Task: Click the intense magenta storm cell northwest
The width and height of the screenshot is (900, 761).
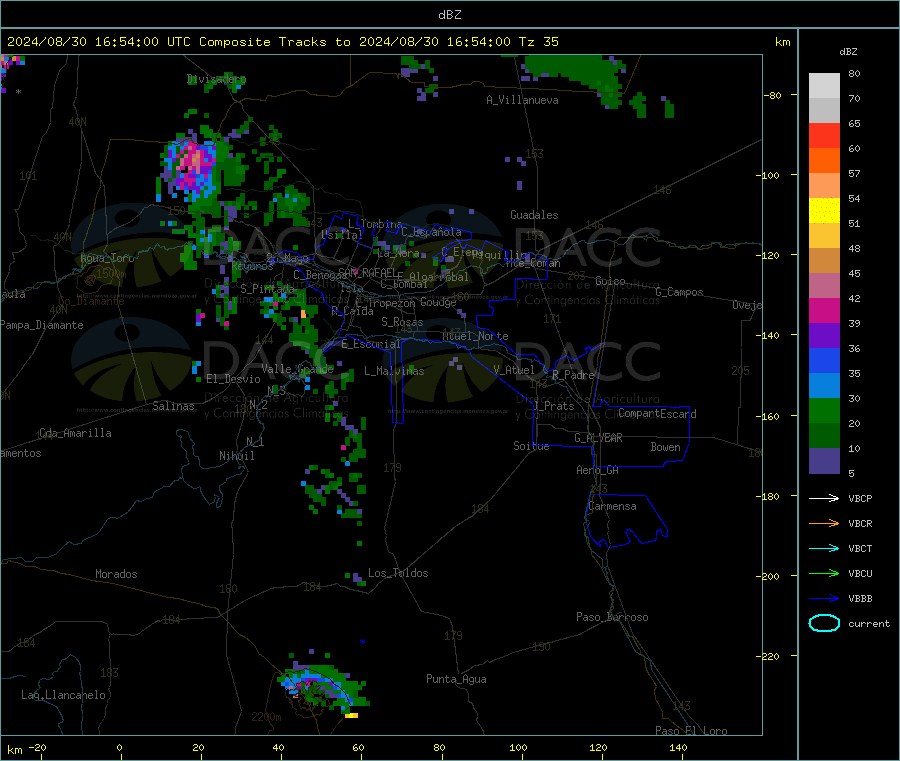Action: [x=192, y=166]
